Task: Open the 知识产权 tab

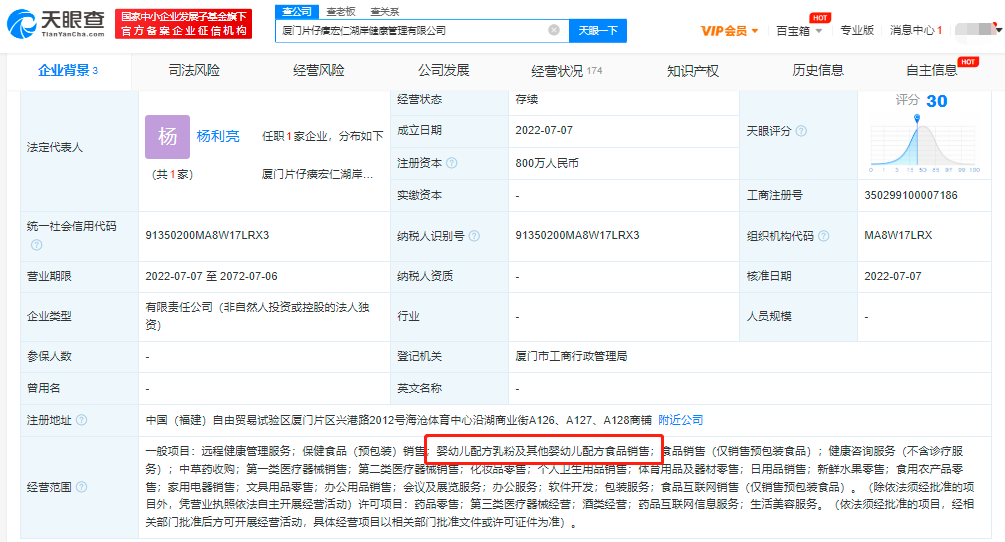Action: tap(693, 70)
